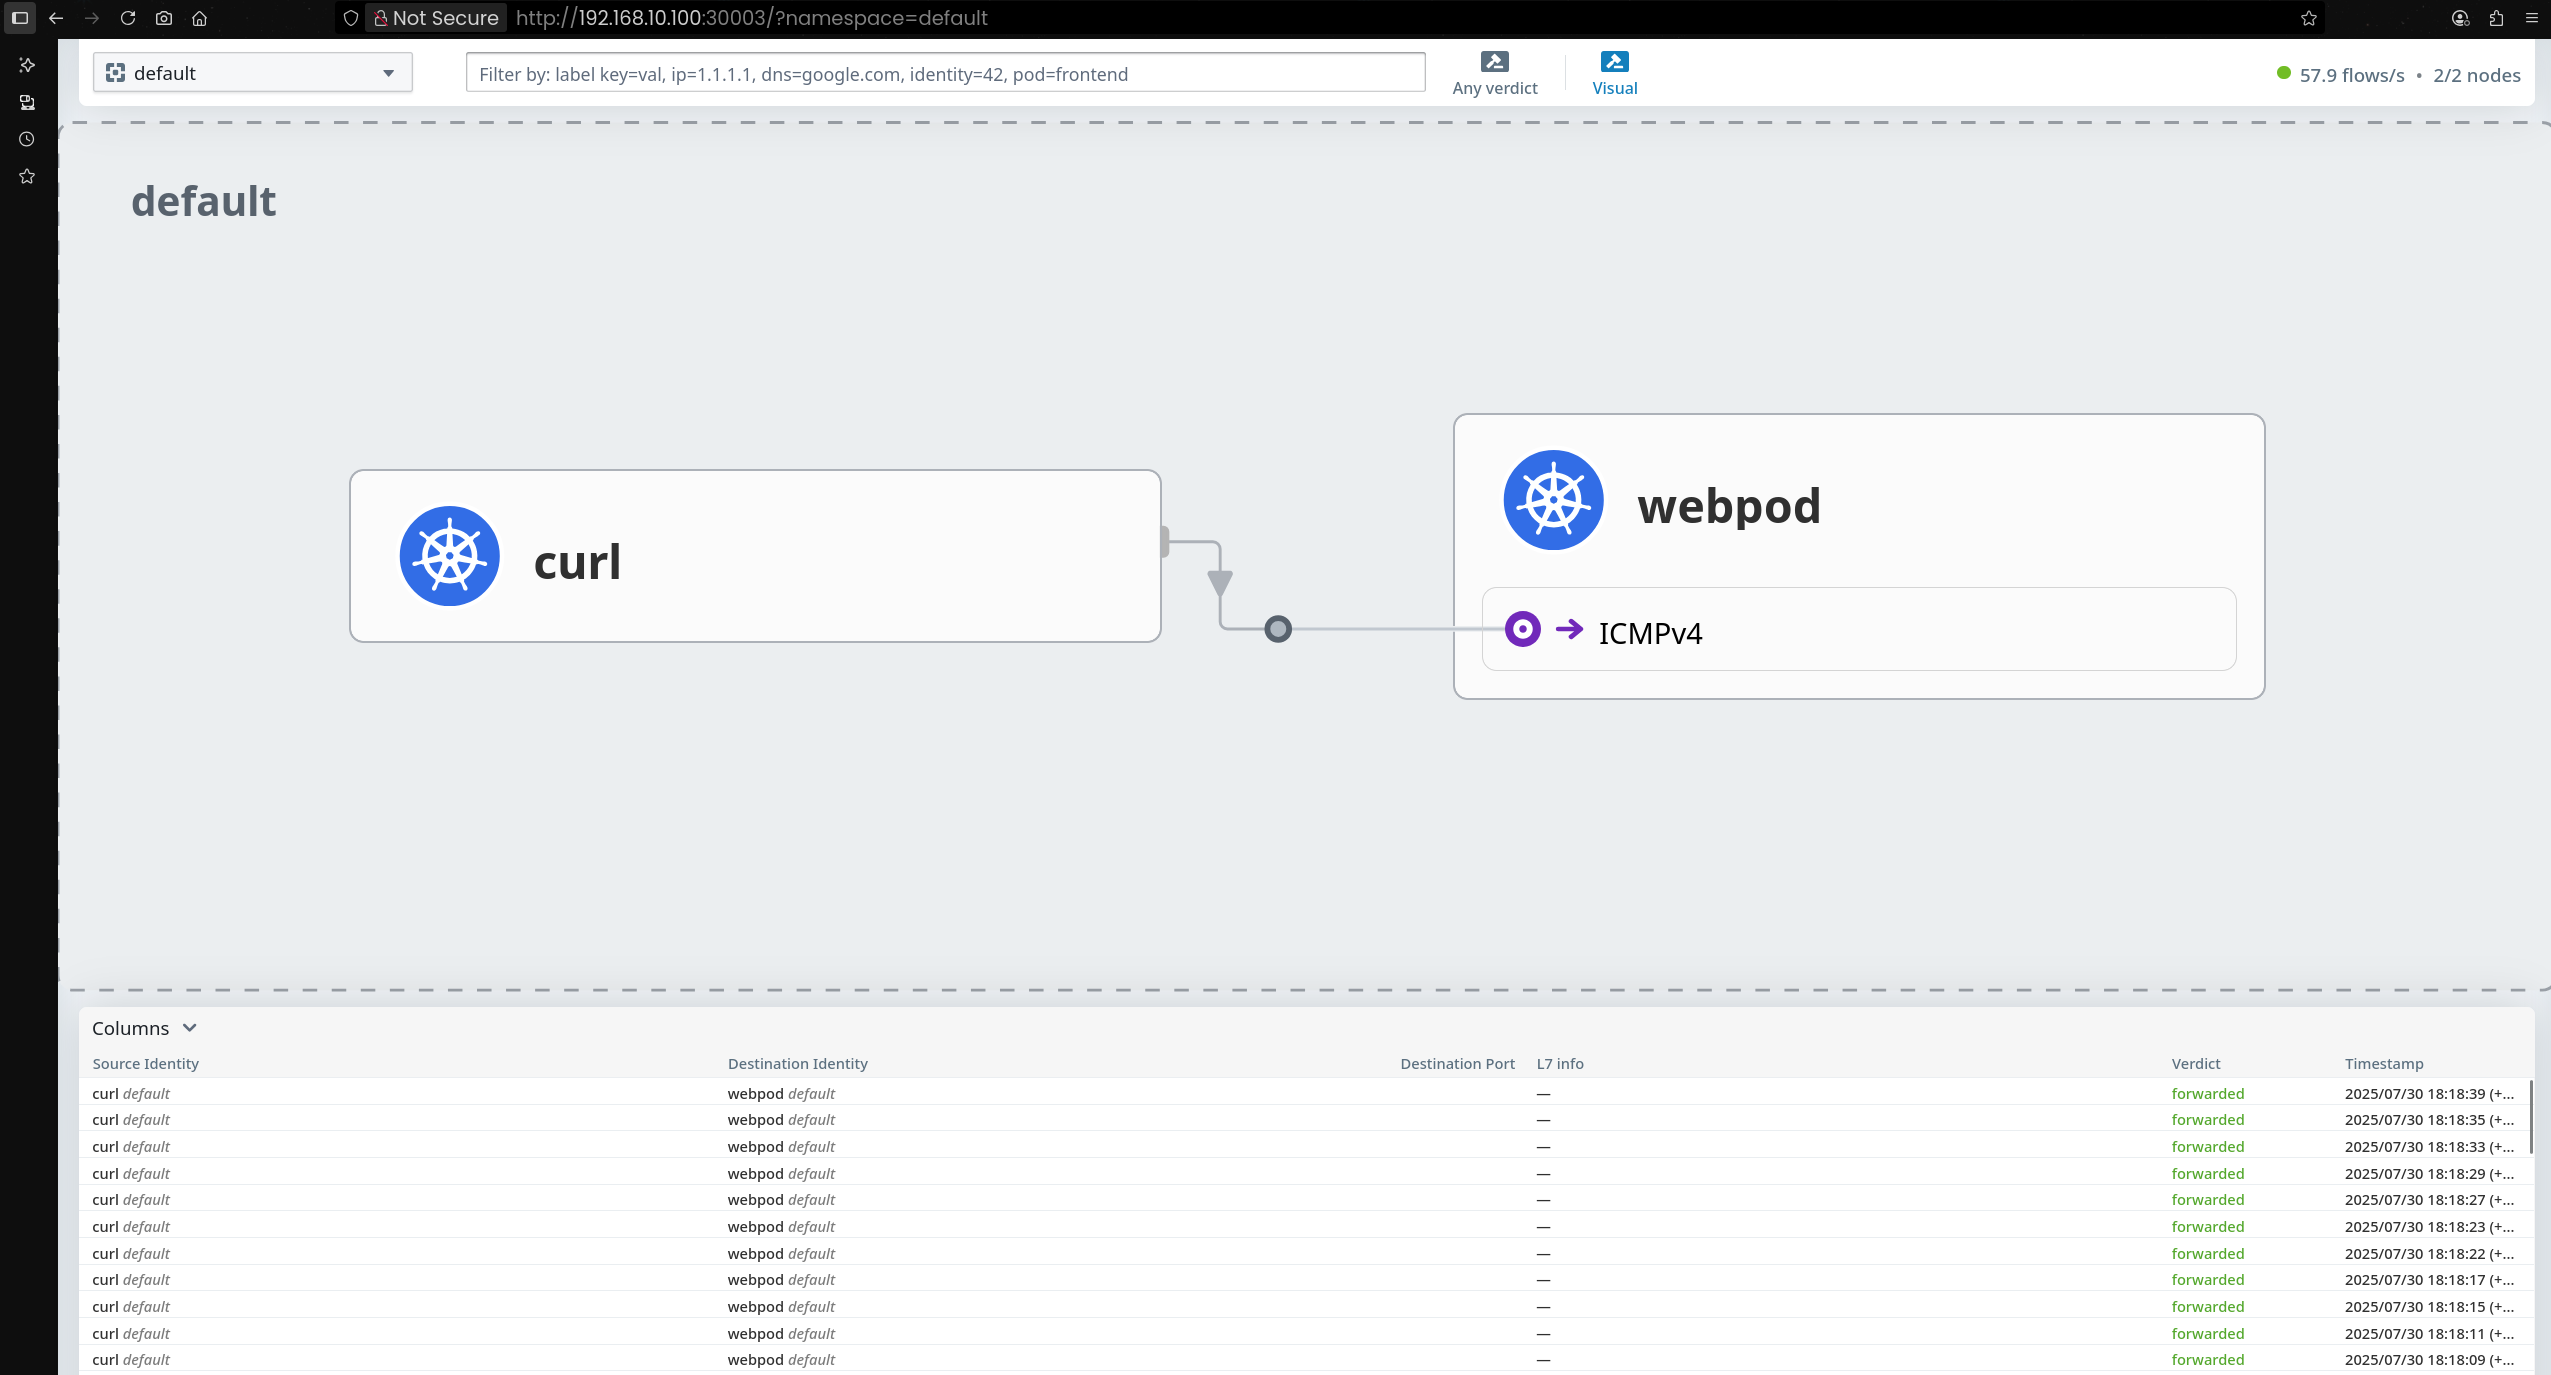Screen dimensions: 2551x1375
Task: Expand the Columns selector
Action: (x=144, y=1028)
